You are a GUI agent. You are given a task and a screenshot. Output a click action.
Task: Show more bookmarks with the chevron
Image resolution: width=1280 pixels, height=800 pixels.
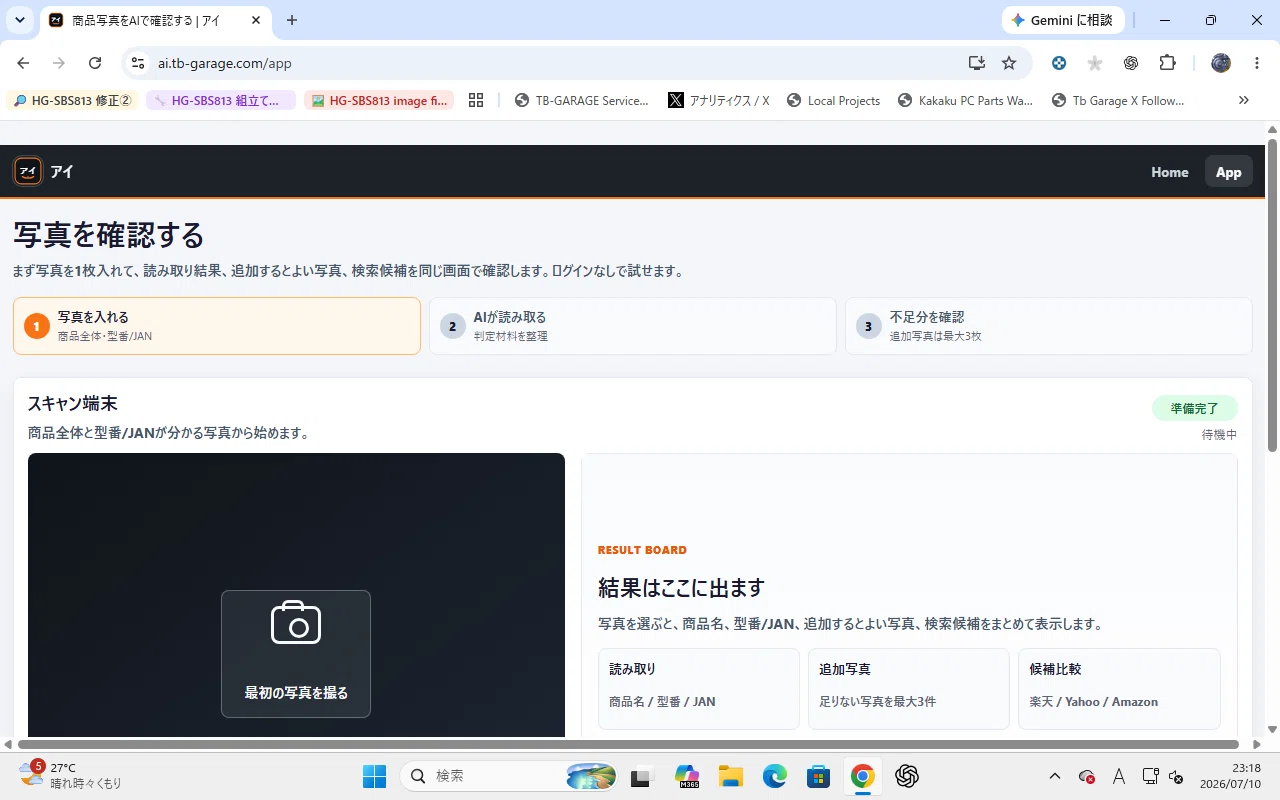click(x=1244, y=100)
